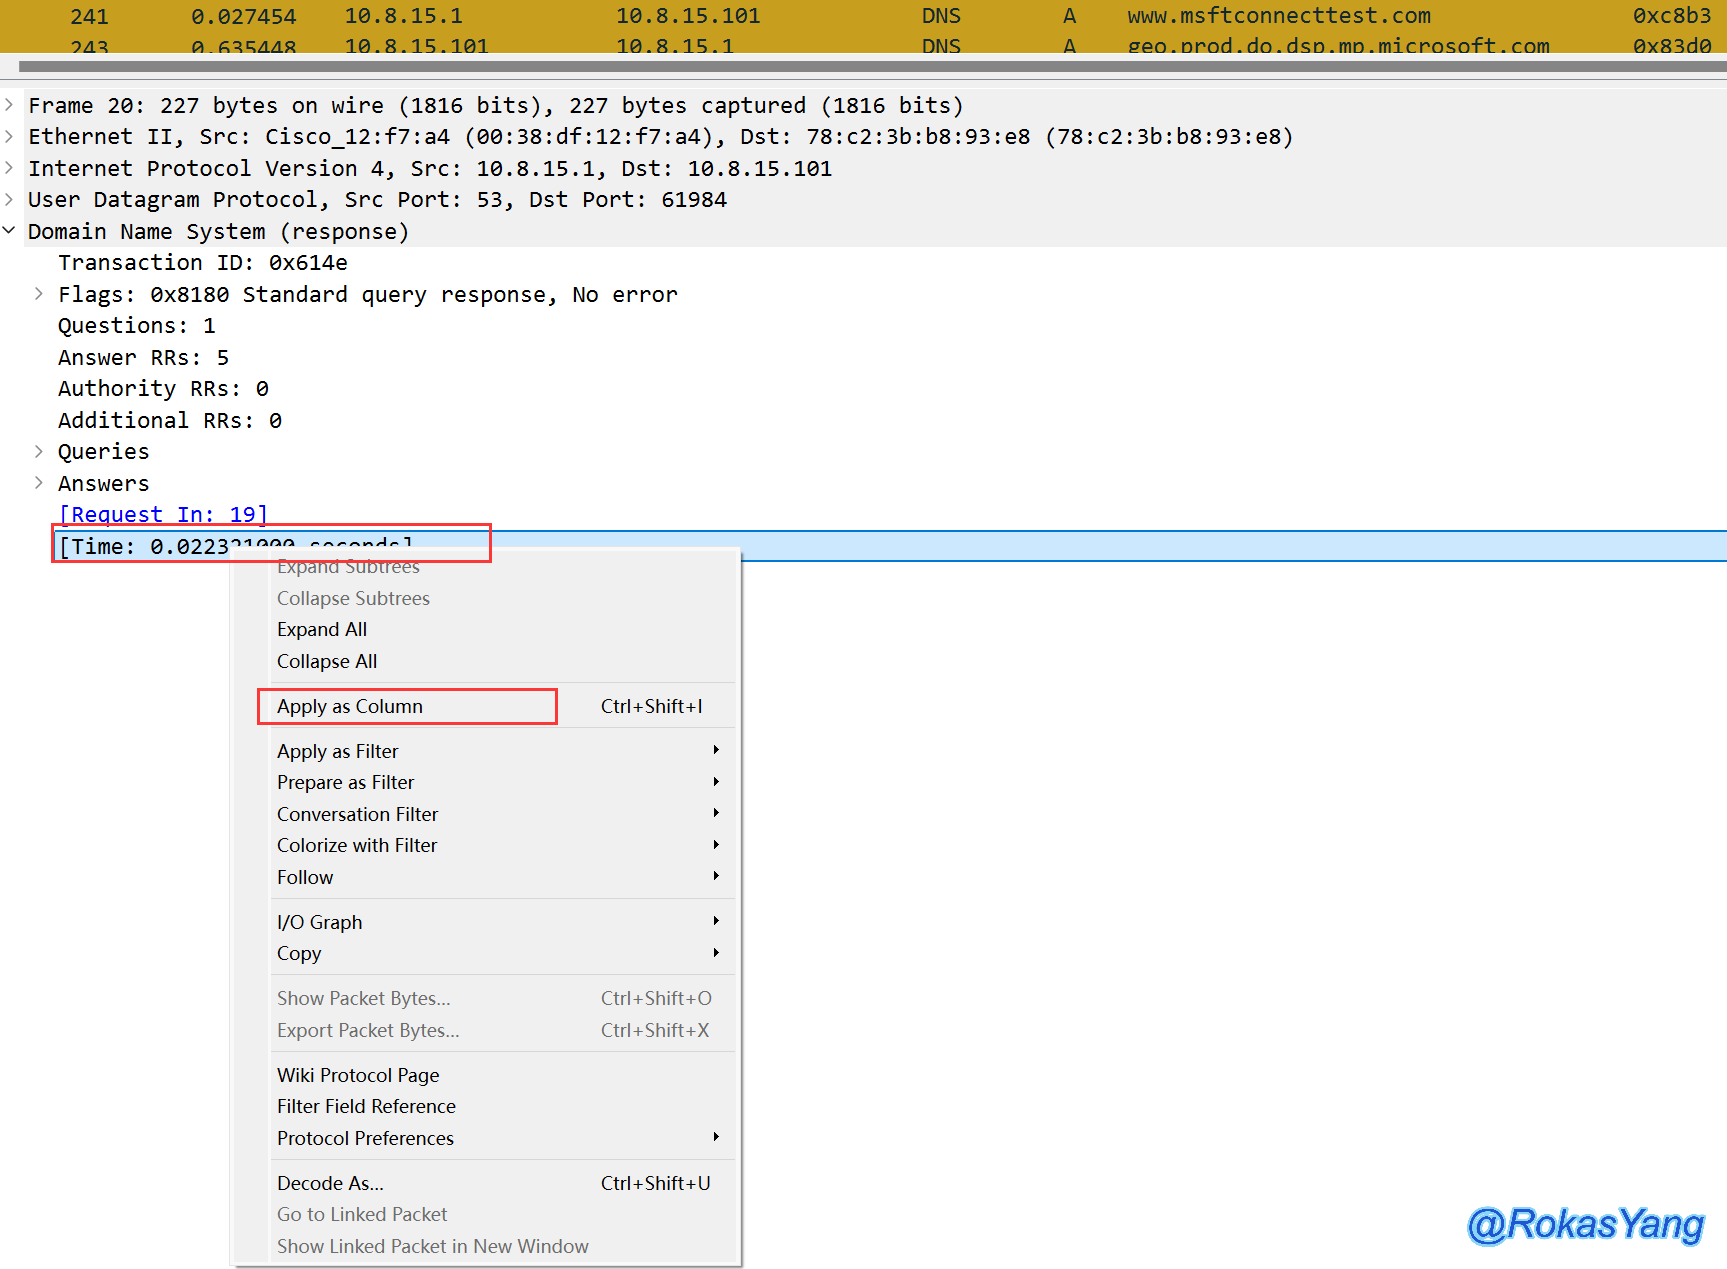This screenshot has width=1727, height=1269.
Task: Open the Apply as Filter submenu
Action: (338, 751)
